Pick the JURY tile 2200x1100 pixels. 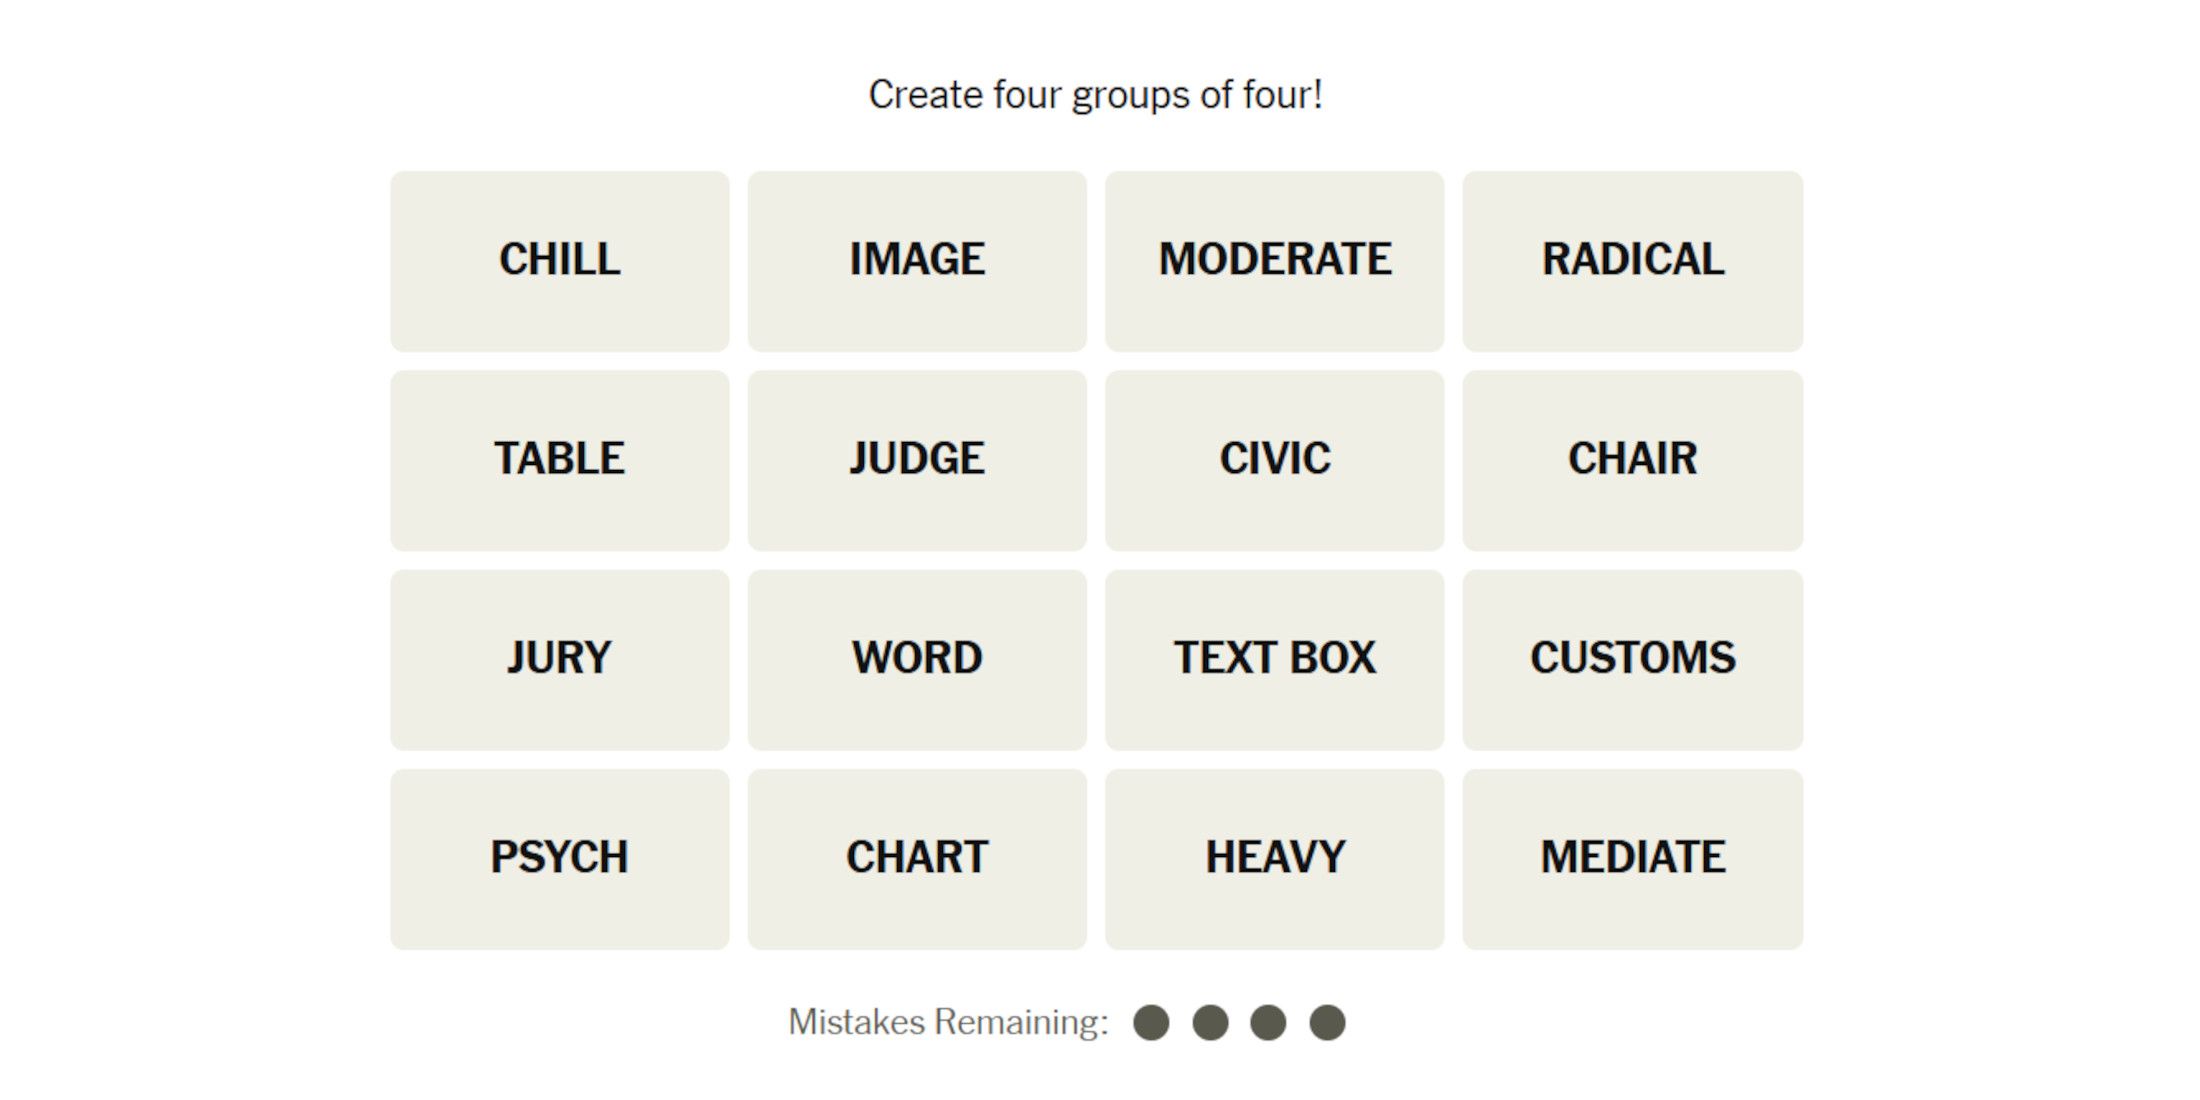coord(559,660)
